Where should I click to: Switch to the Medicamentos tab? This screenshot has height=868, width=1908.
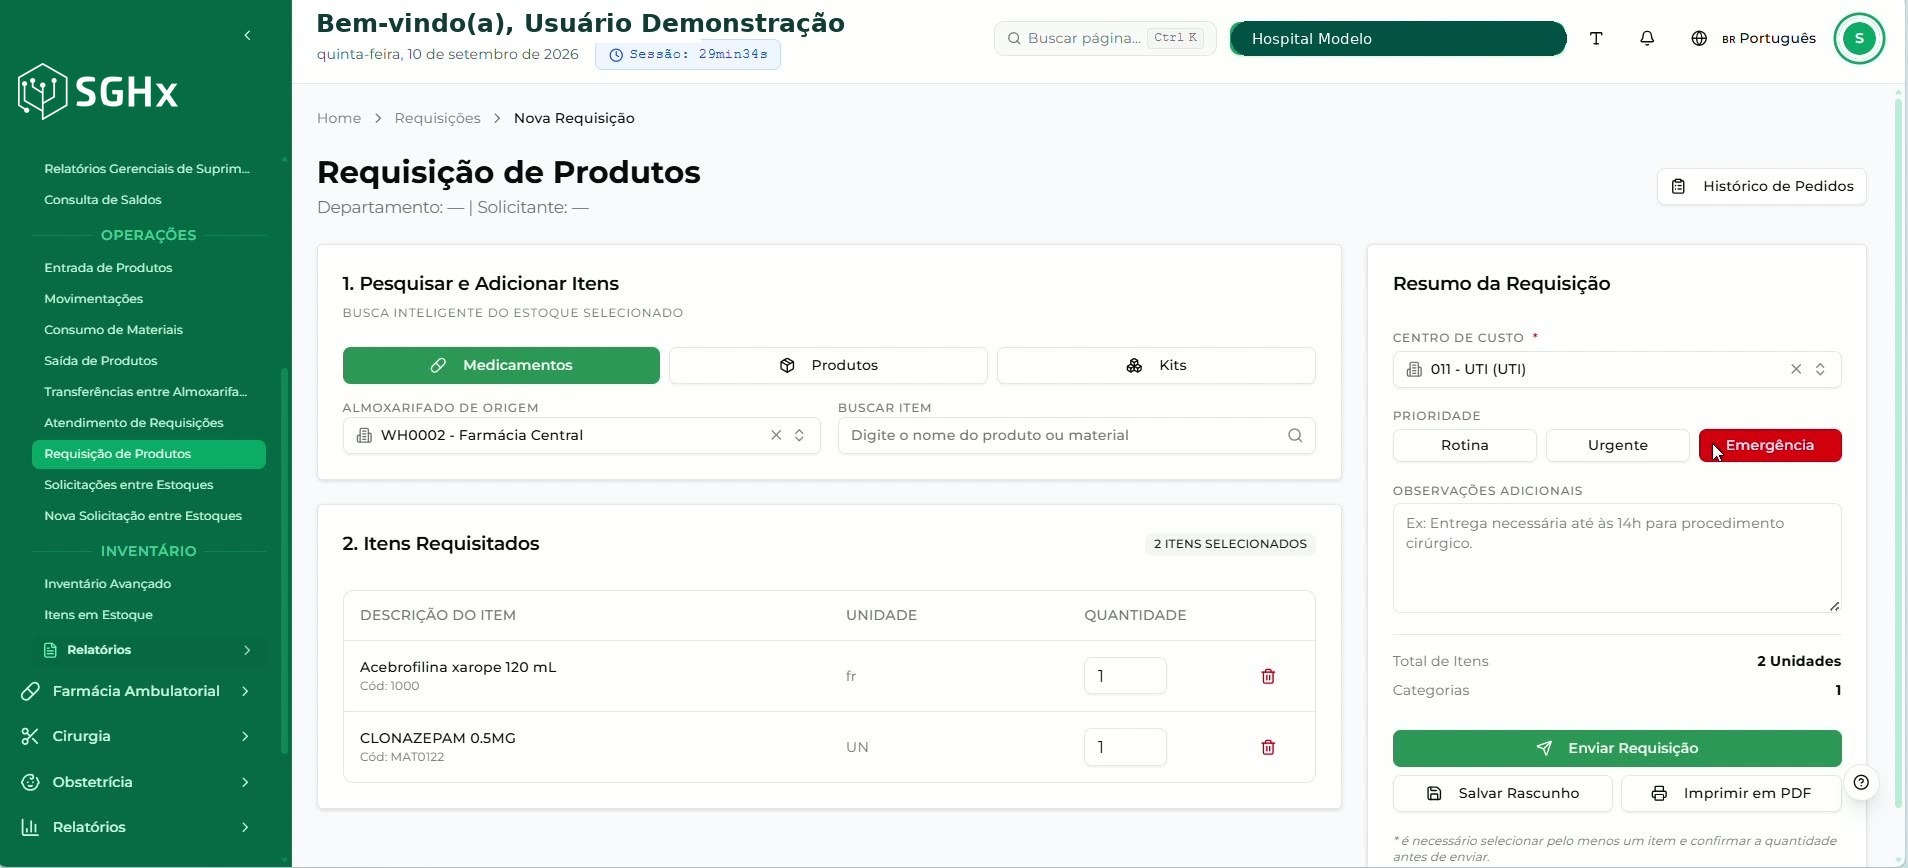pyautogui.click(x=501, y=366)
